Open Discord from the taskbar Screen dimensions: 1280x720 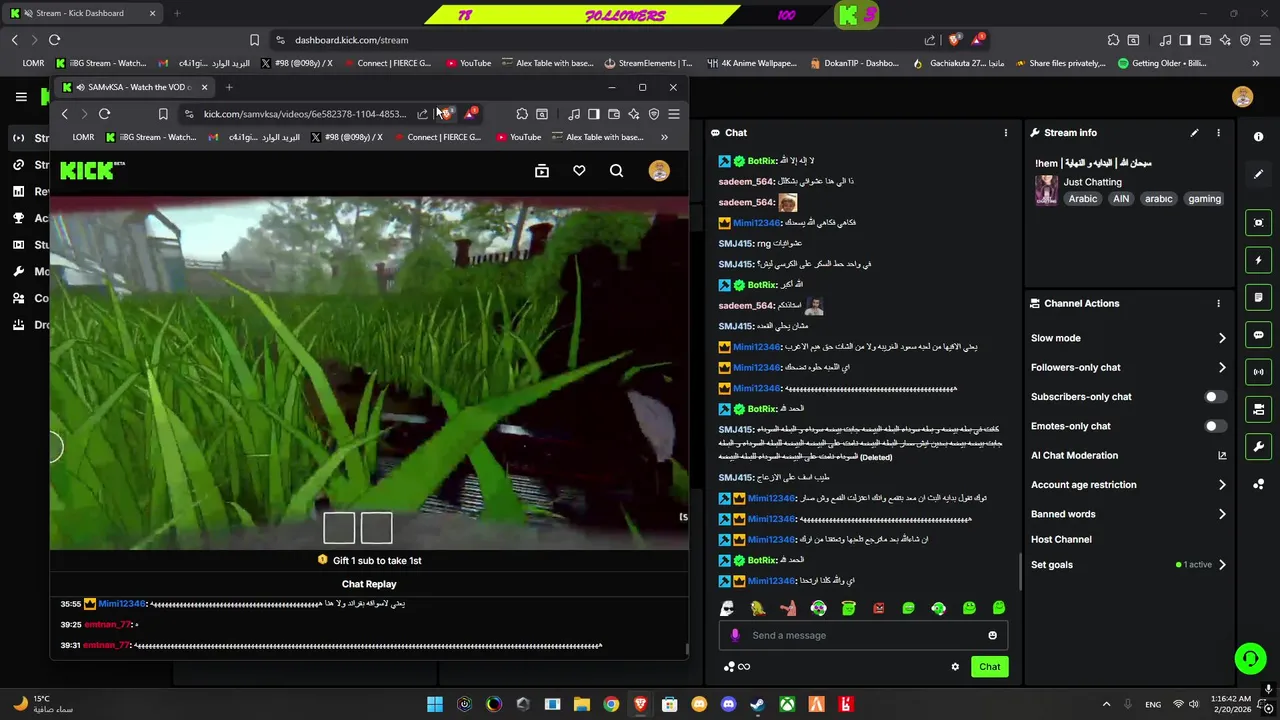click(x=728, y=704)
